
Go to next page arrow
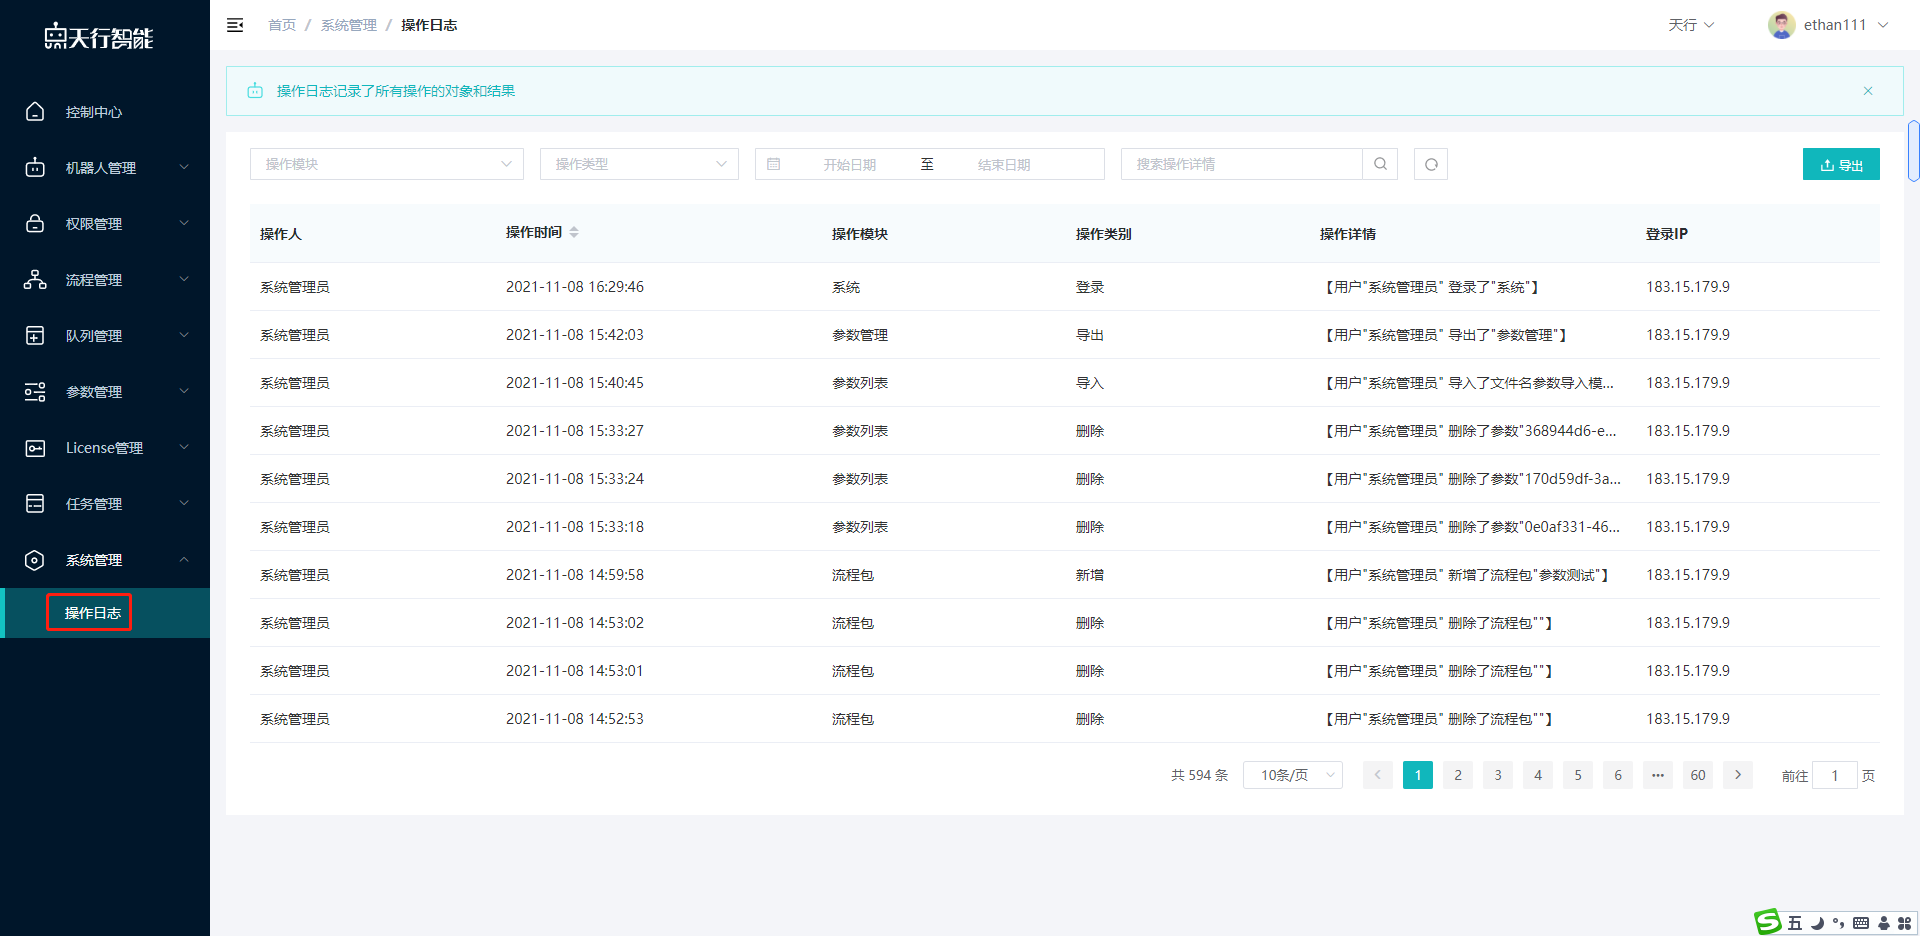pyautogui.click(x=1738, y=775)
